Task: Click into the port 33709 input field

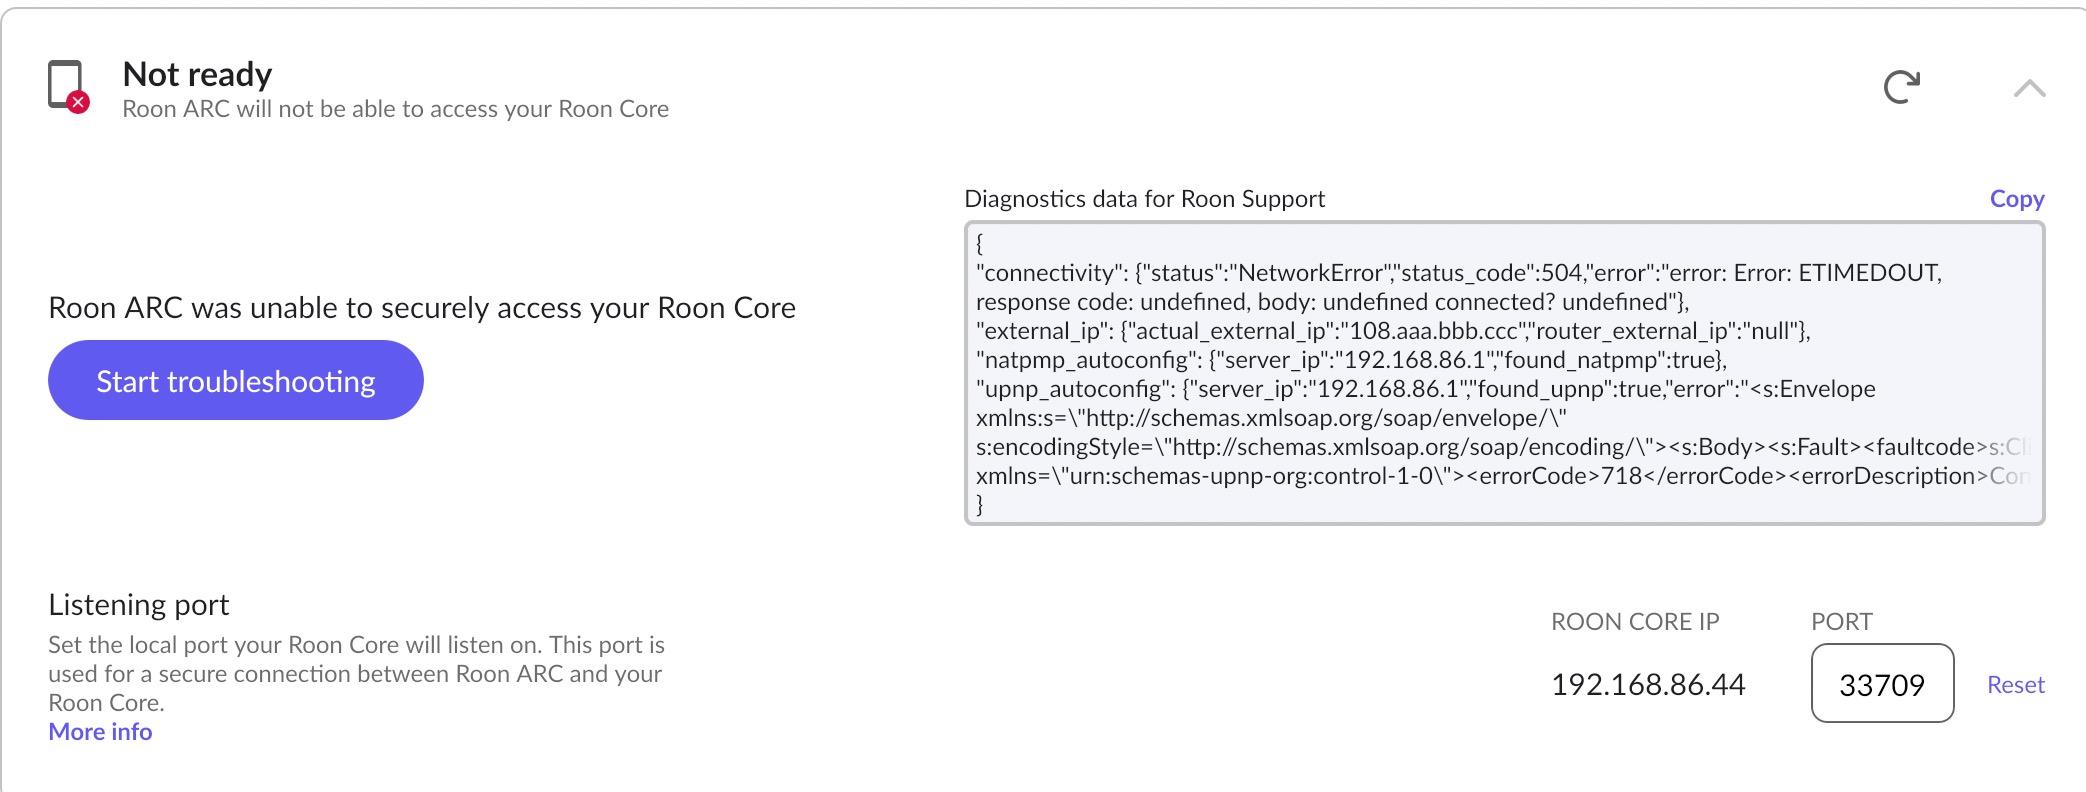Action: coord(1881,684)
